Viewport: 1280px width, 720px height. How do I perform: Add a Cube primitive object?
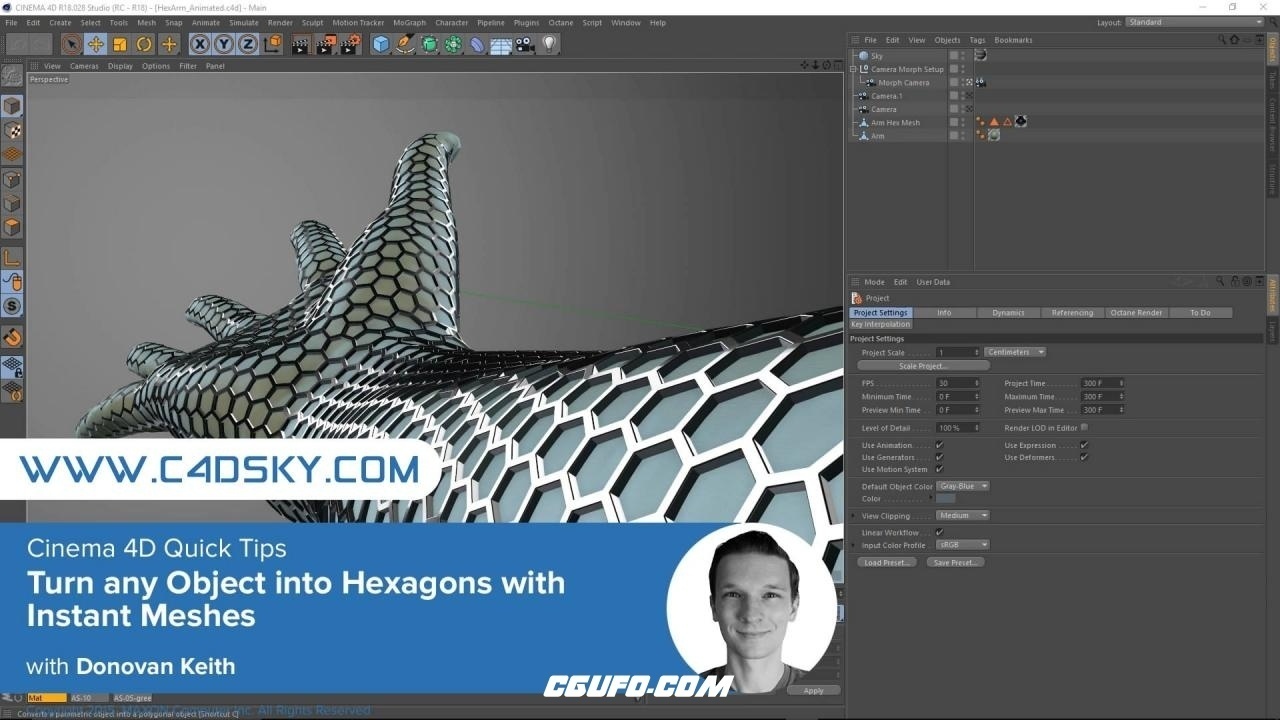tap(381, 44)
